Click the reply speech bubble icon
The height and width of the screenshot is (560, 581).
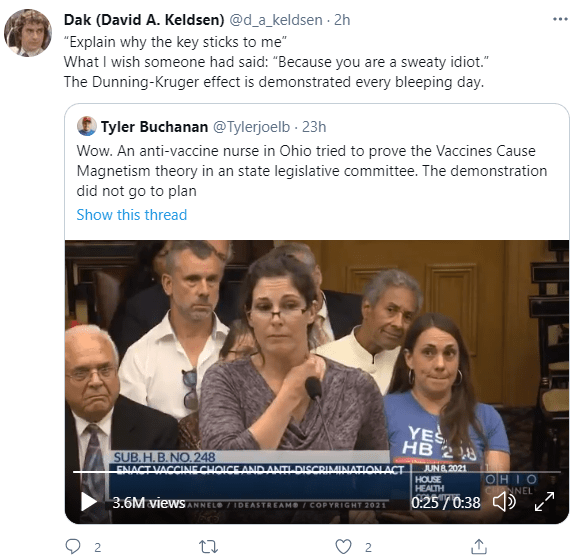73,546
